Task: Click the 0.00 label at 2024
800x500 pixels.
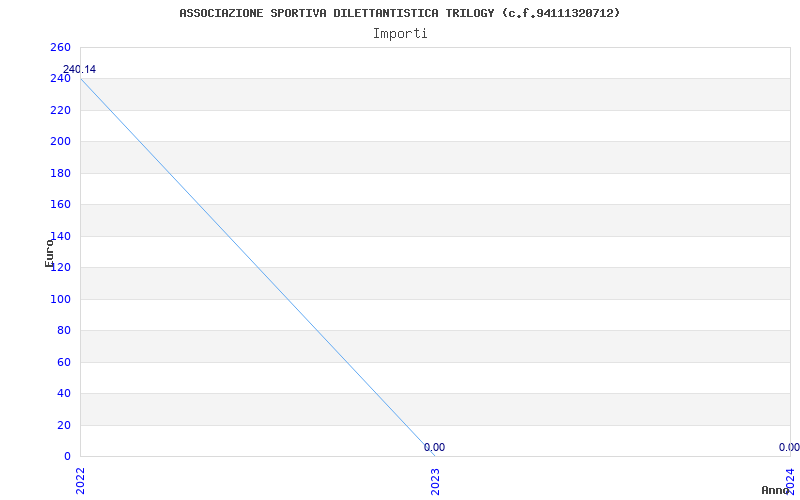Action: [789, 447]
